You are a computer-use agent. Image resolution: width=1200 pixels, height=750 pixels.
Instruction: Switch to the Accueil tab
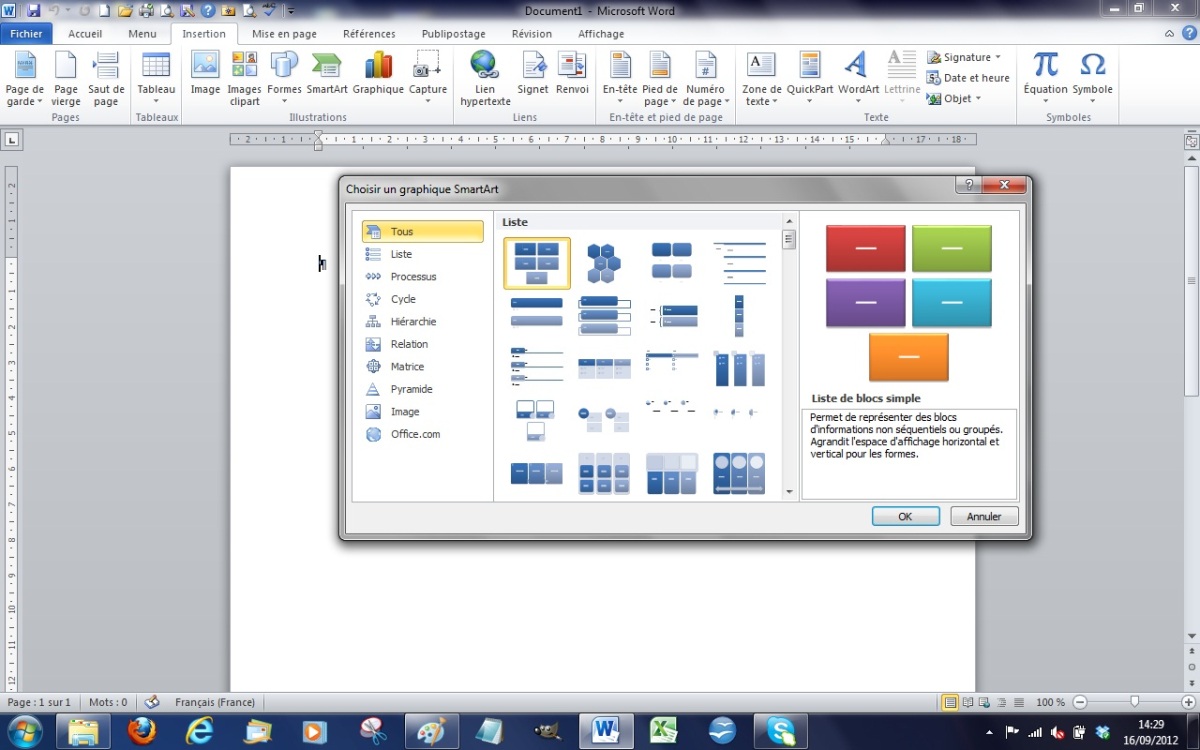point(85,34)
